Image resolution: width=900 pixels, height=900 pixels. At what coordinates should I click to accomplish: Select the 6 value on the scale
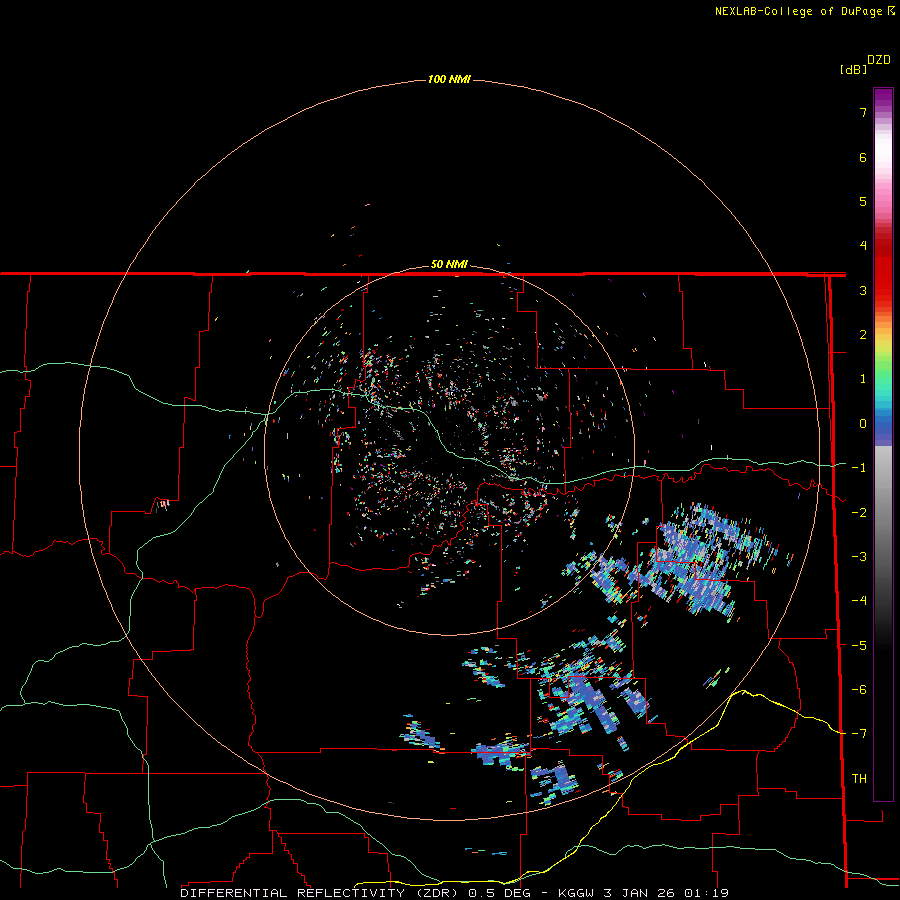pyautogui.click(x=863, y=157)
